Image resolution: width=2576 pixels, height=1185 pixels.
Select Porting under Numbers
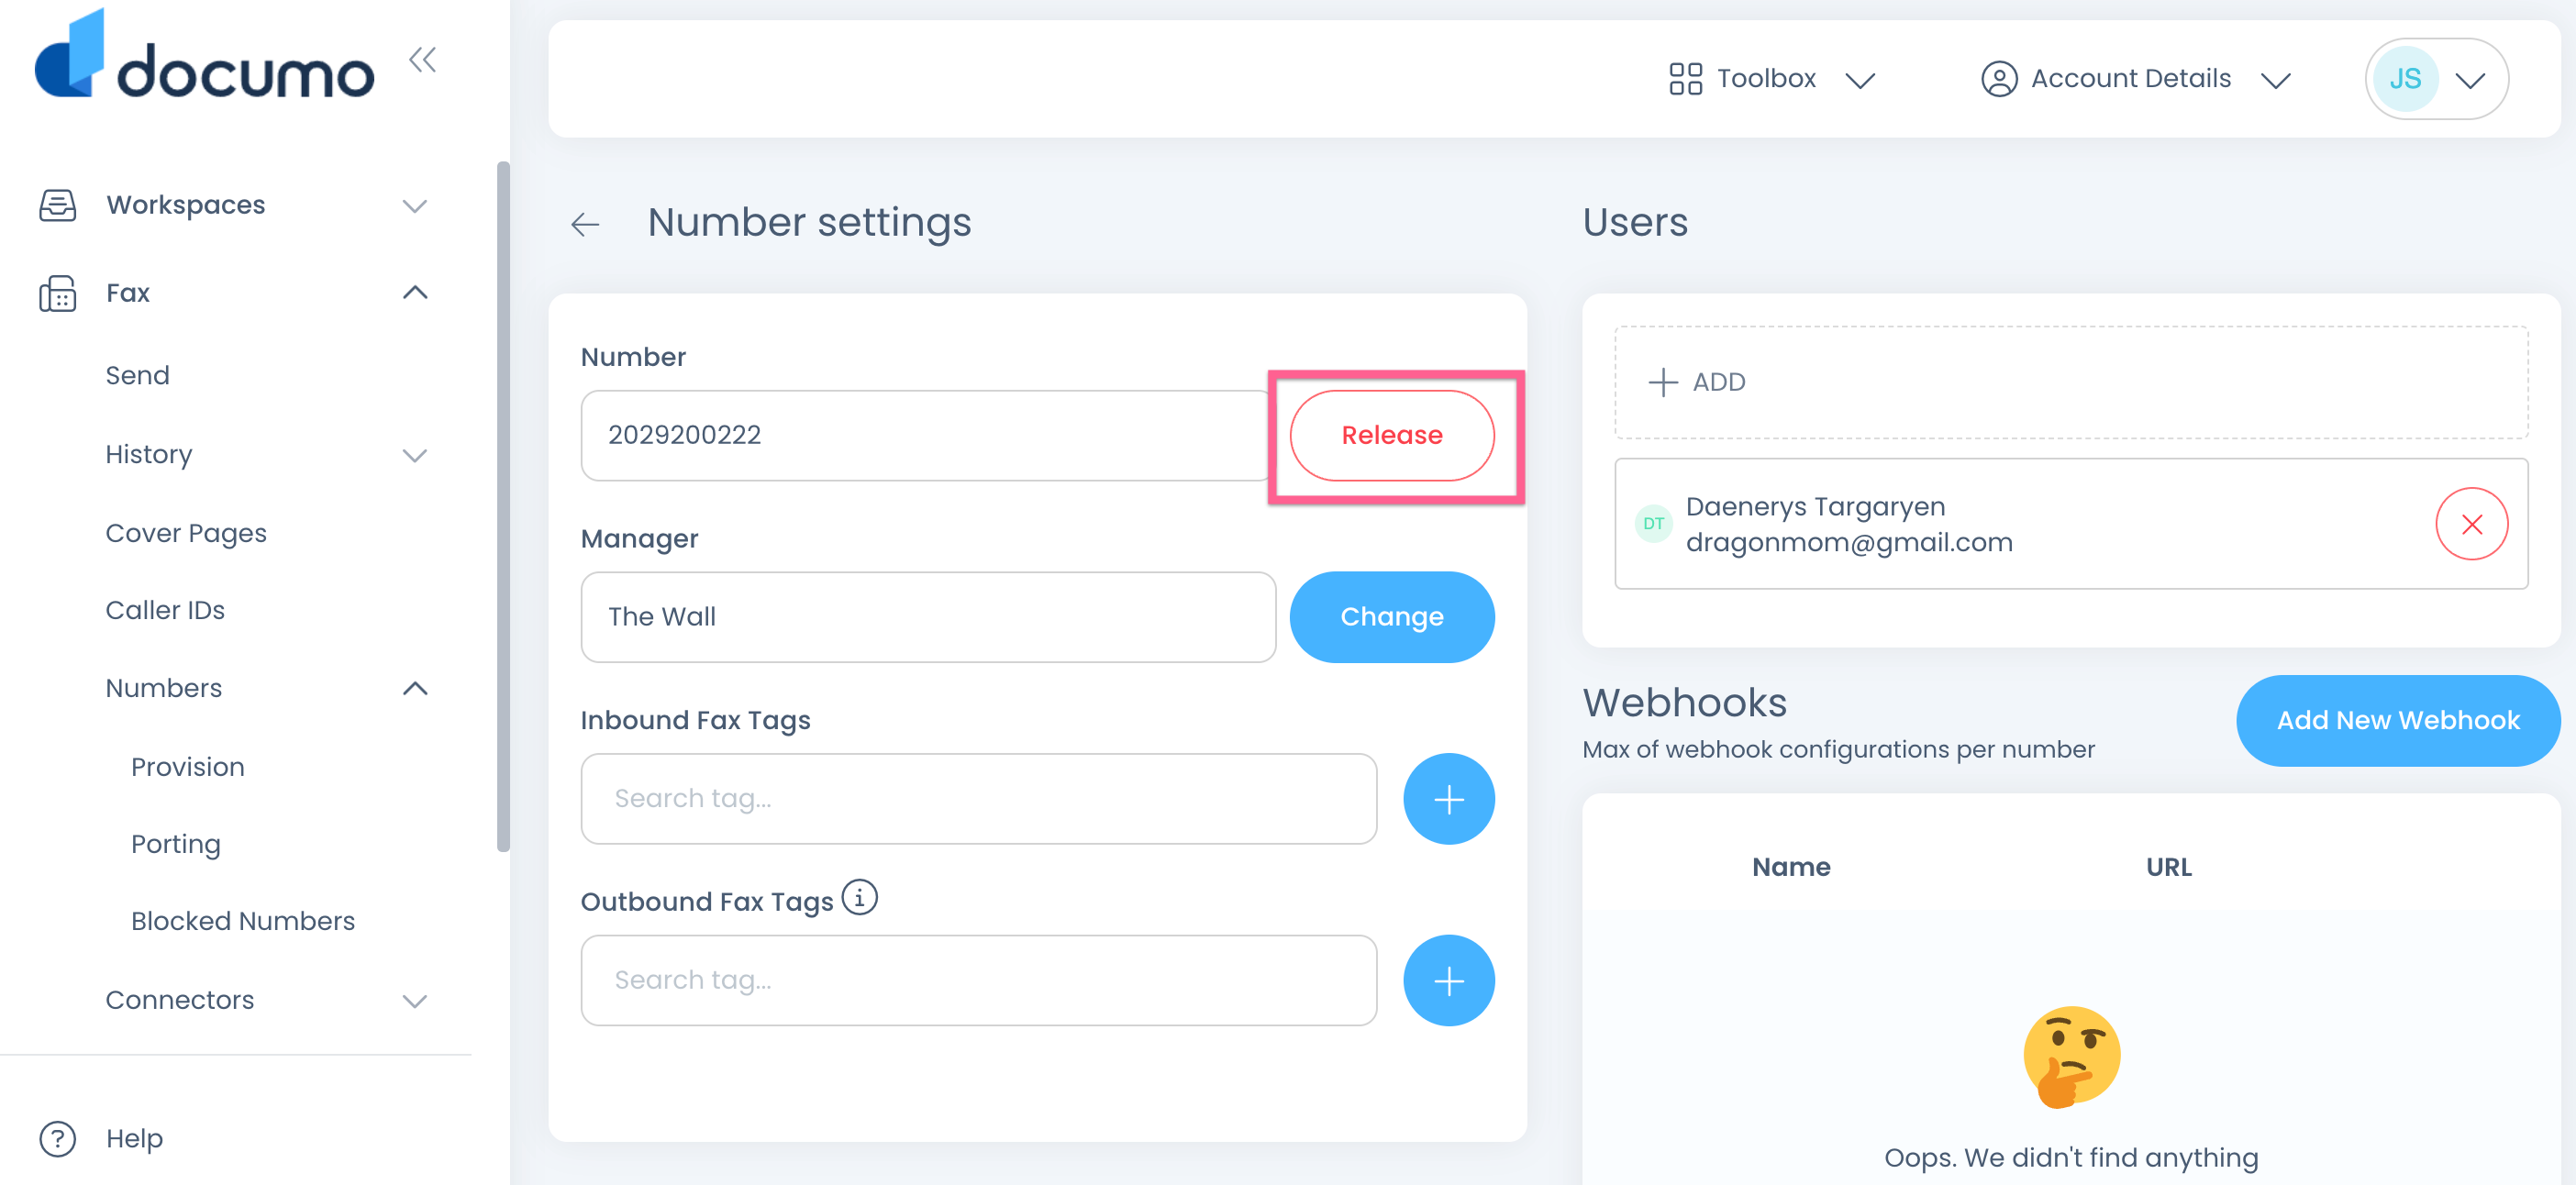pyautogui.click(x=176, y=844)
